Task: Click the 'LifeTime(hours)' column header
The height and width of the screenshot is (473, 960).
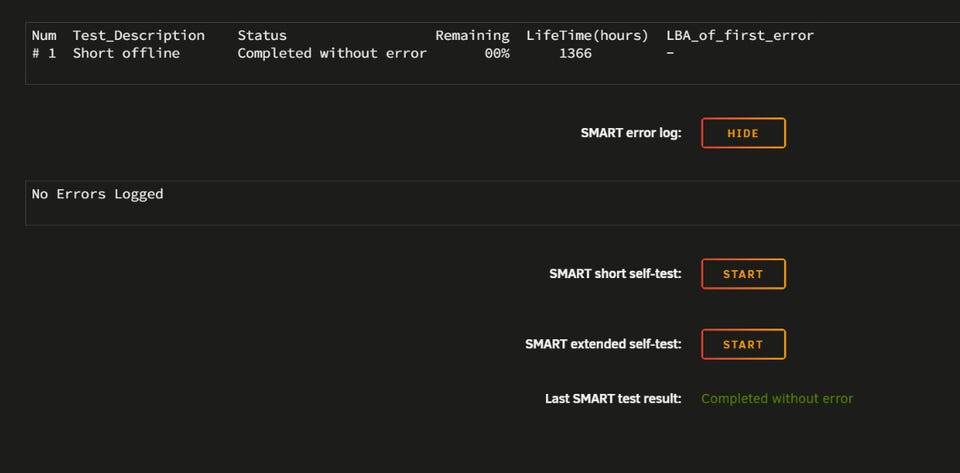Action: (x=587, y=36)
